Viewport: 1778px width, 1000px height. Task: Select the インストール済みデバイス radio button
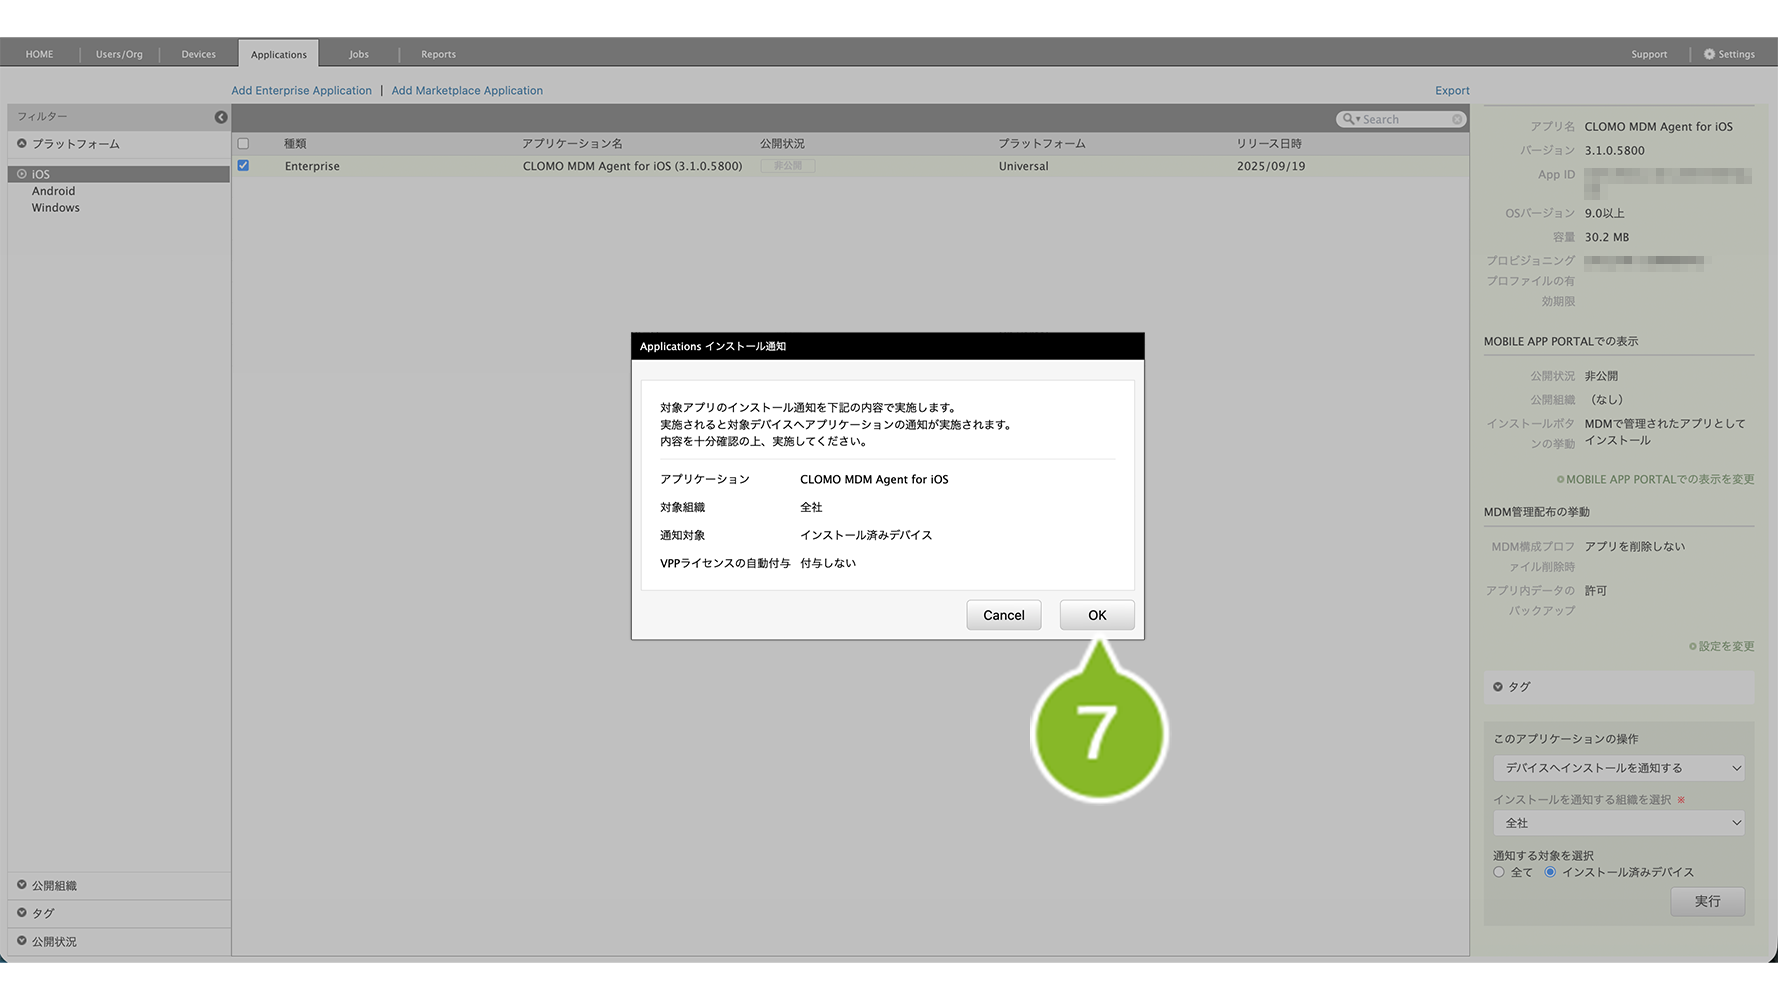coord(1550,872)
